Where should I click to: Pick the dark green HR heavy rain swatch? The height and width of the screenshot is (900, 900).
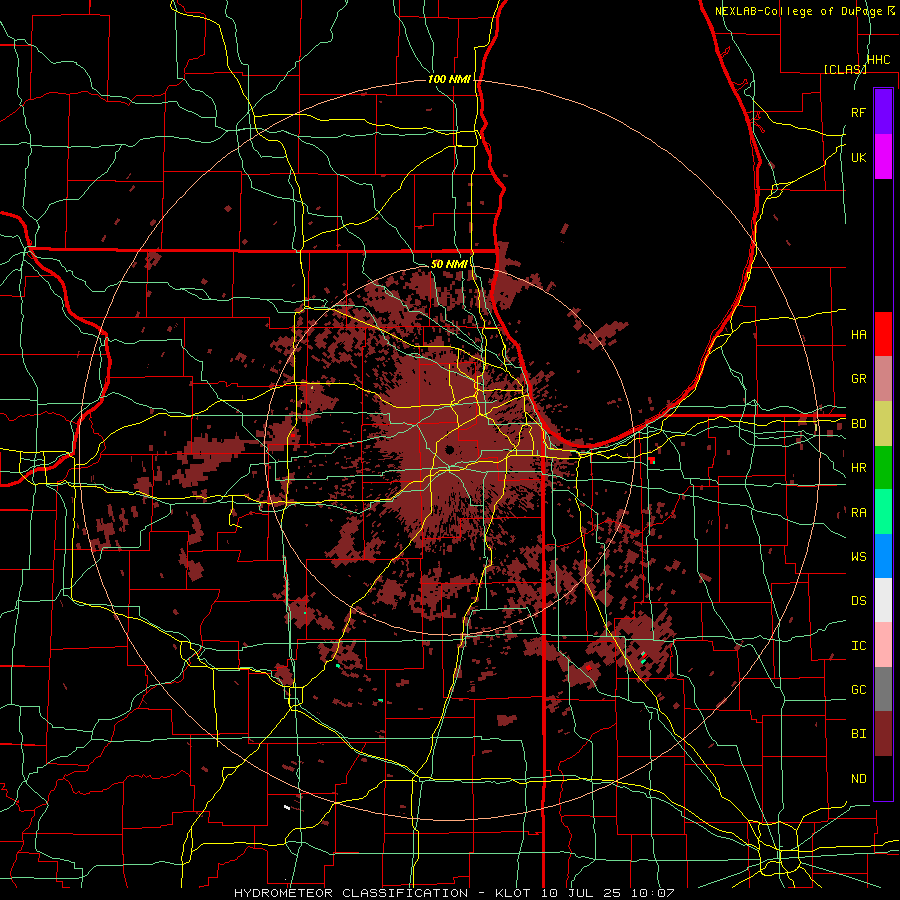click(883, 468)
